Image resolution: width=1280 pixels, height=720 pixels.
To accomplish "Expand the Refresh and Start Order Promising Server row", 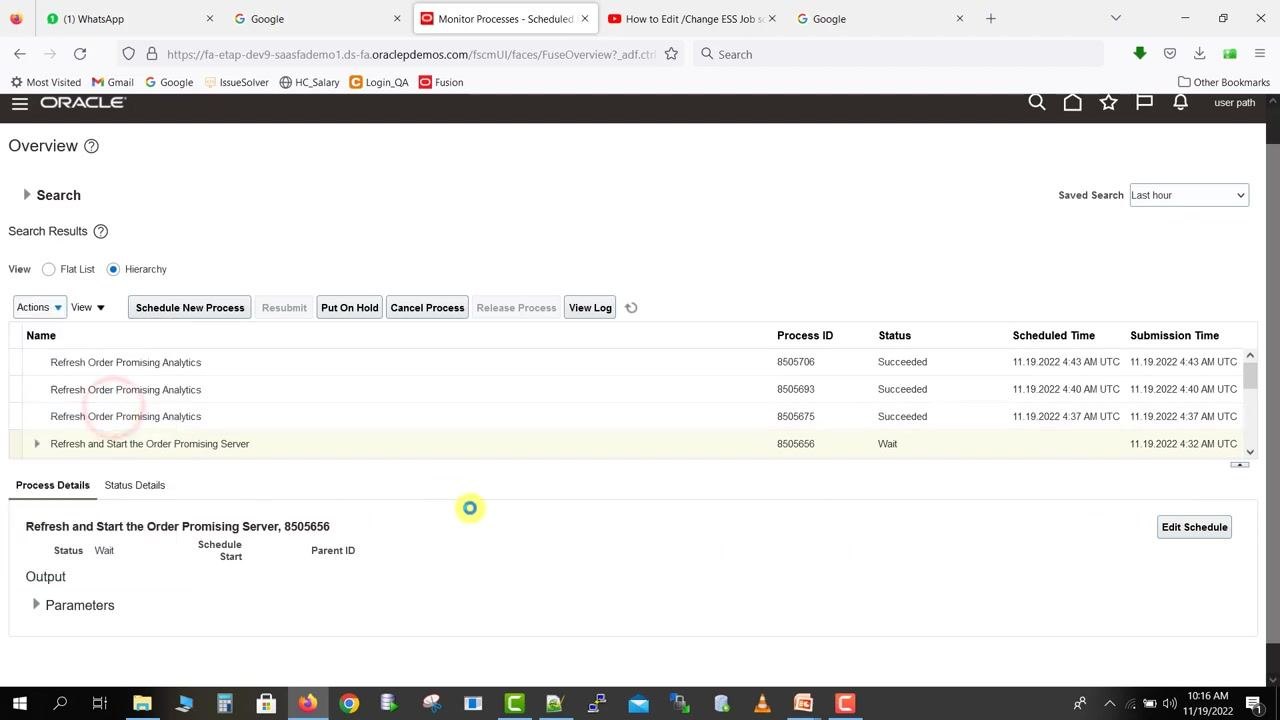I will pos(37,444).
